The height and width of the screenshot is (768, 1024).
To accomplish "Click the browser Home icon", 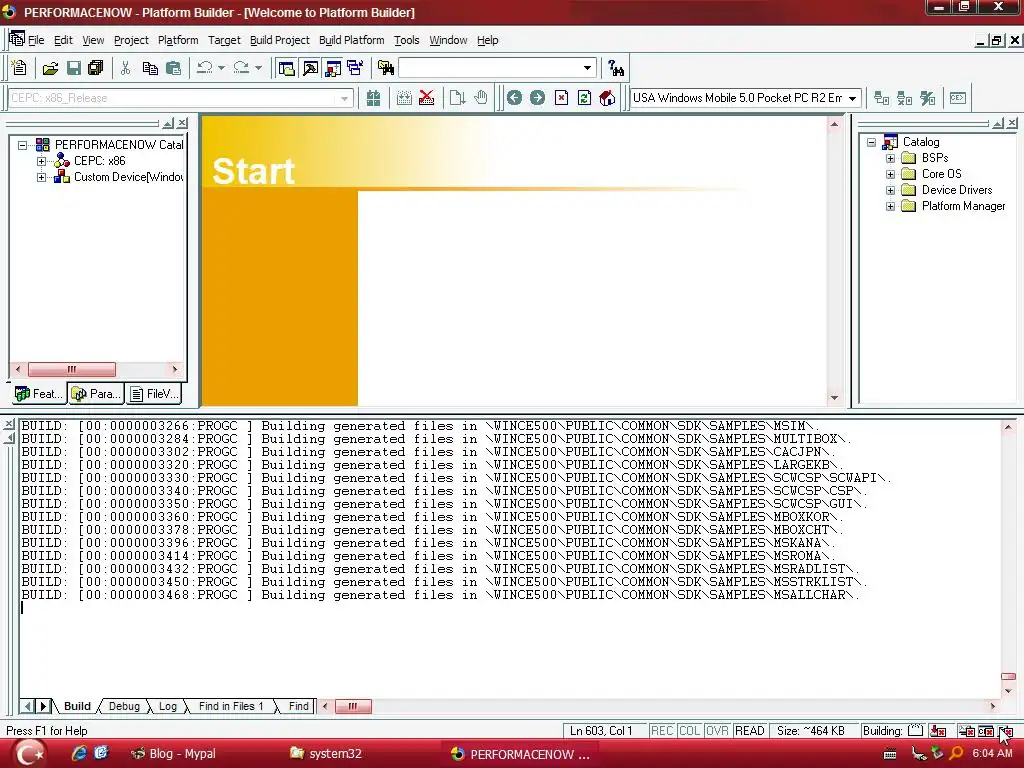I will (x=607, y=98).
